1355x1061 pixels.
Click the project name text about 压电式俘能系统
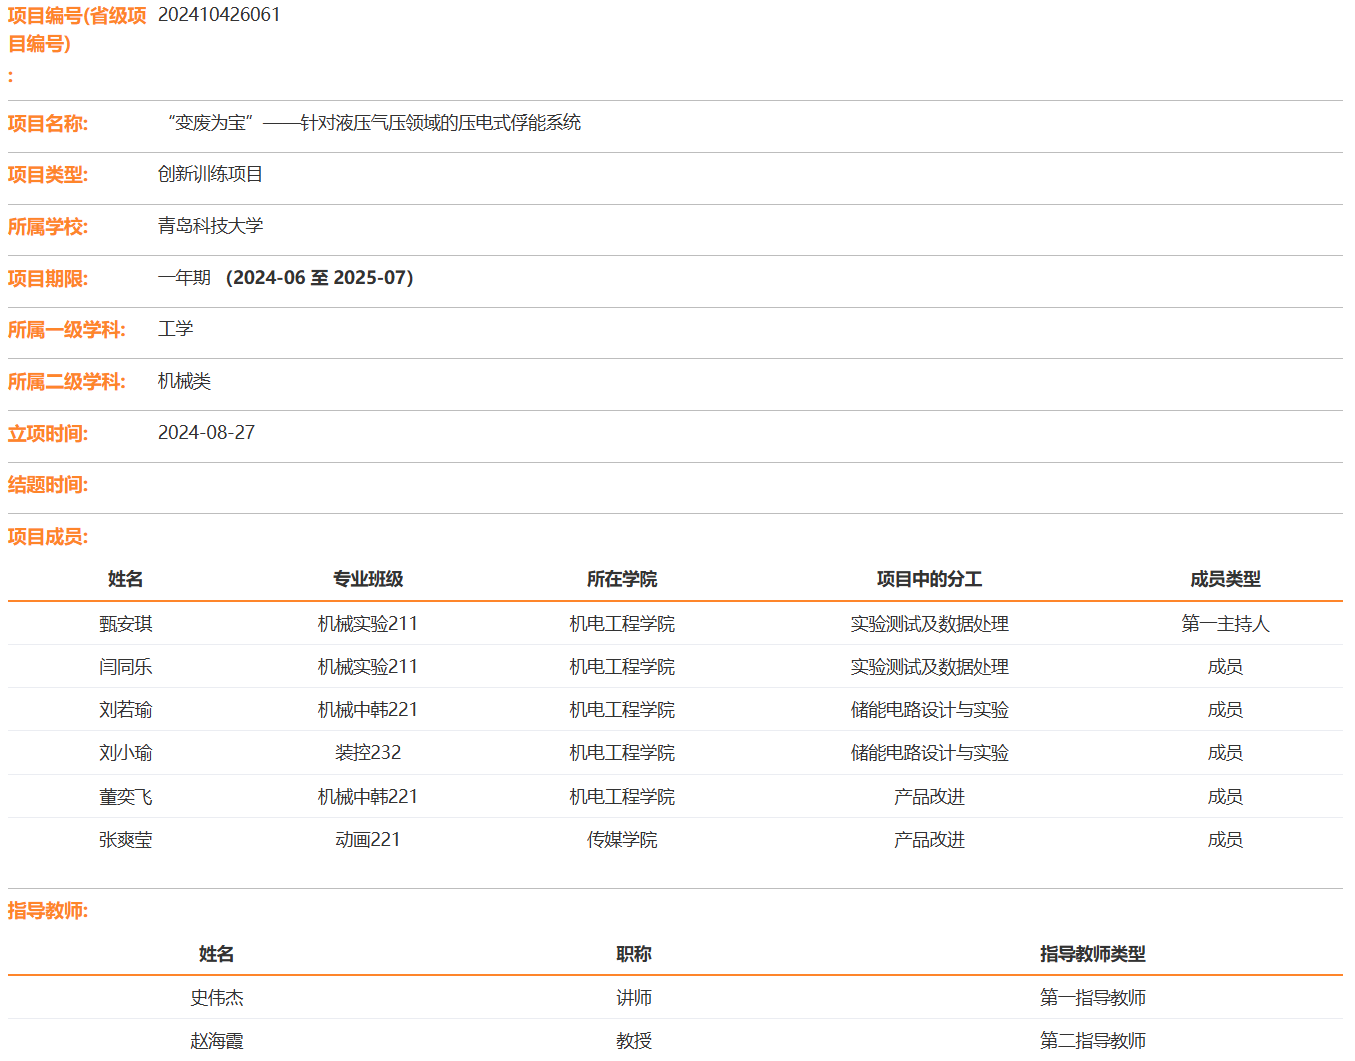374,123
